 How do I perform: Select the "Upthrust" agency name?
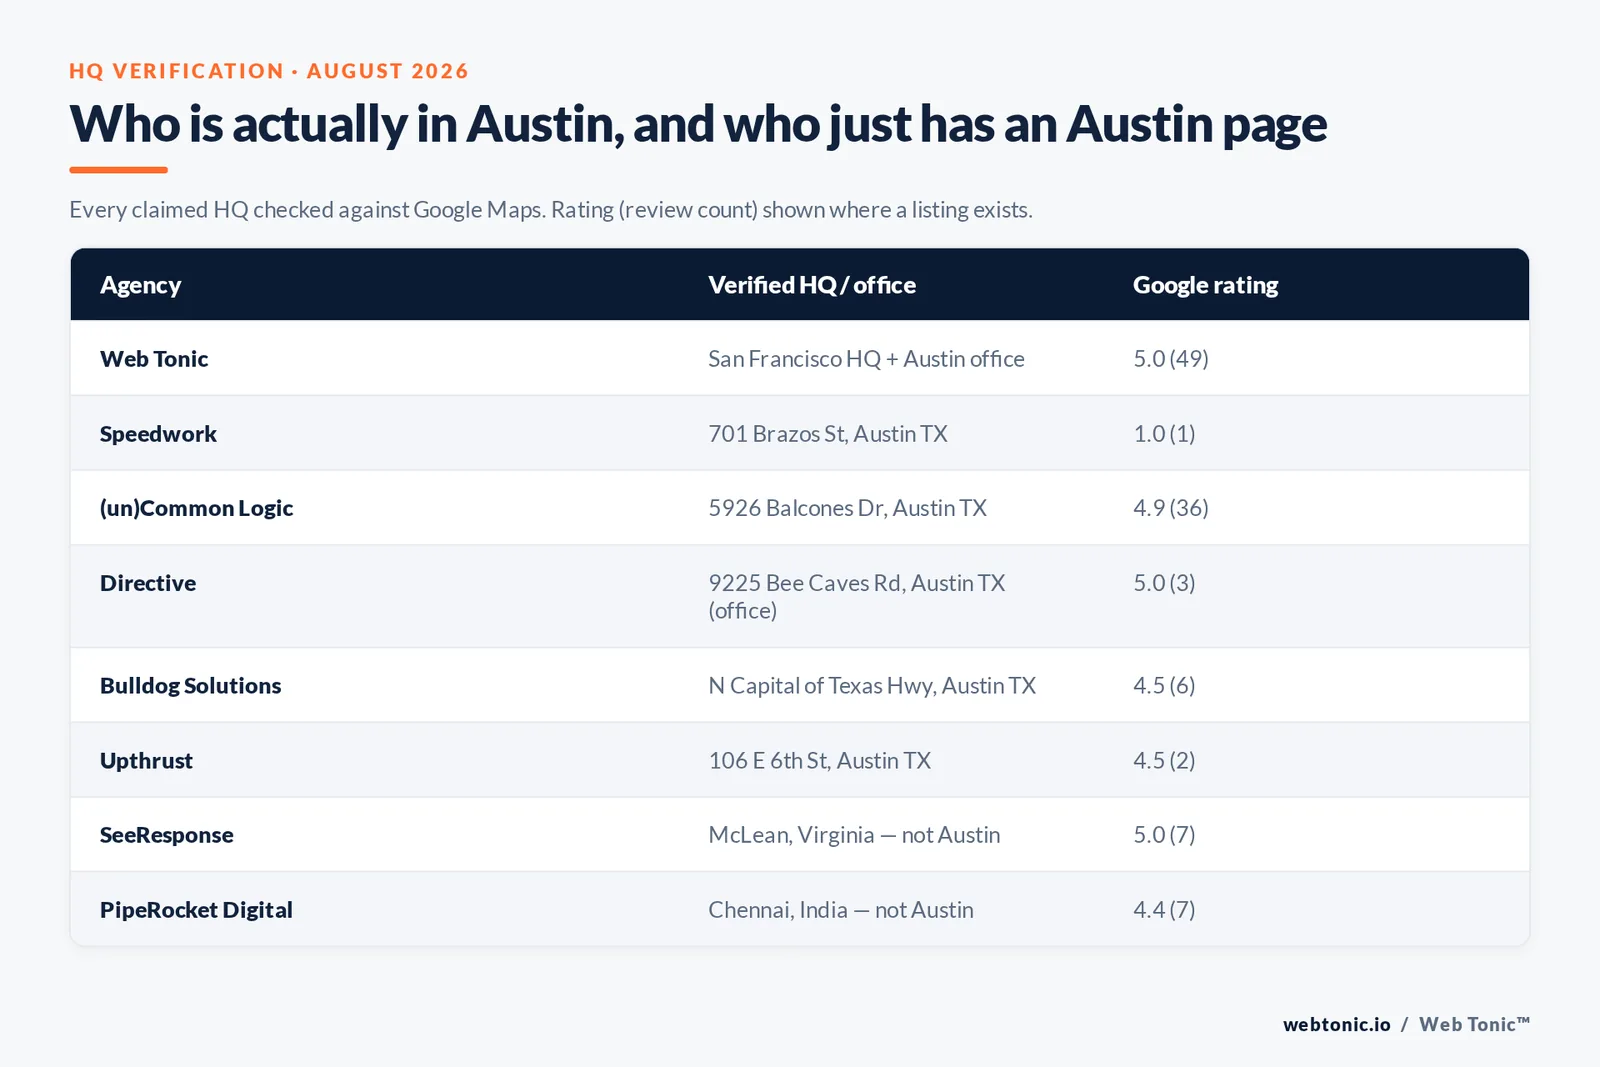click(146, 761)
